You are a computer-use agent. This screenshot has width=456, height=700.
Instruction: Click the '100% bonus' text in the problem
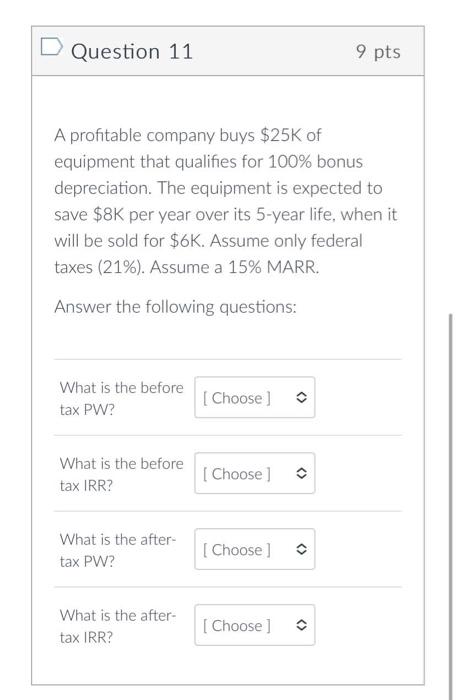click(x=315, y=162)
